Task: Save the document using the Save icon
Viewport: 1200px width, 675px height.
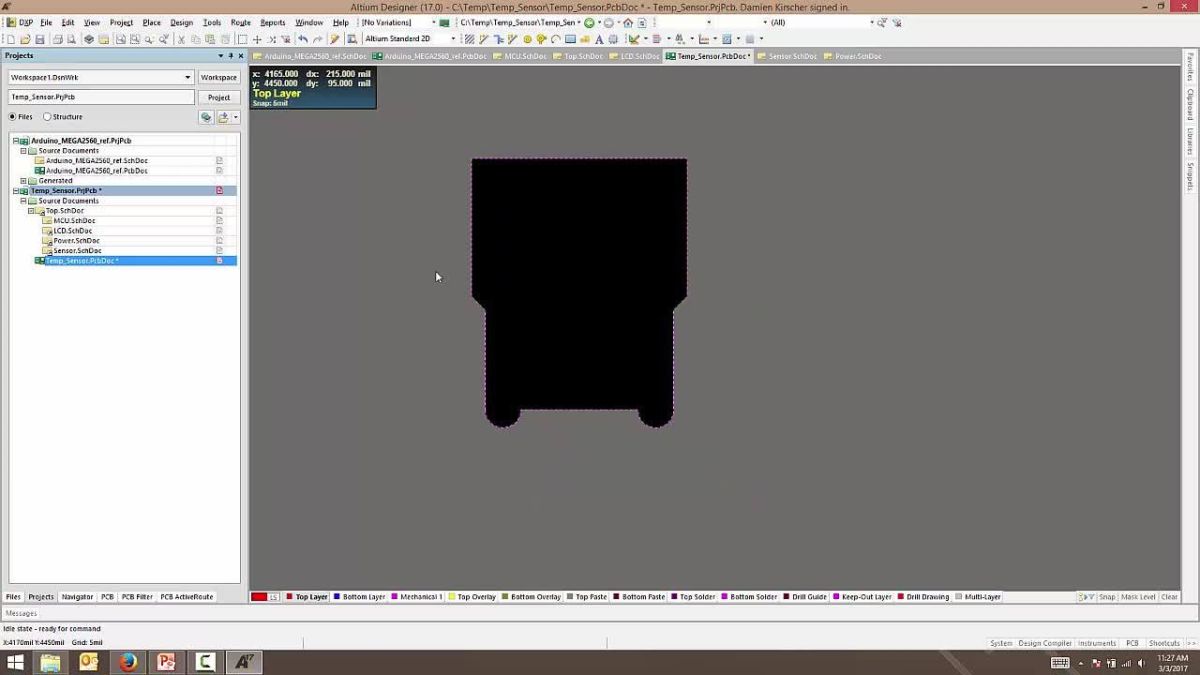Action: pyautogui.click(x=41, y=38)
